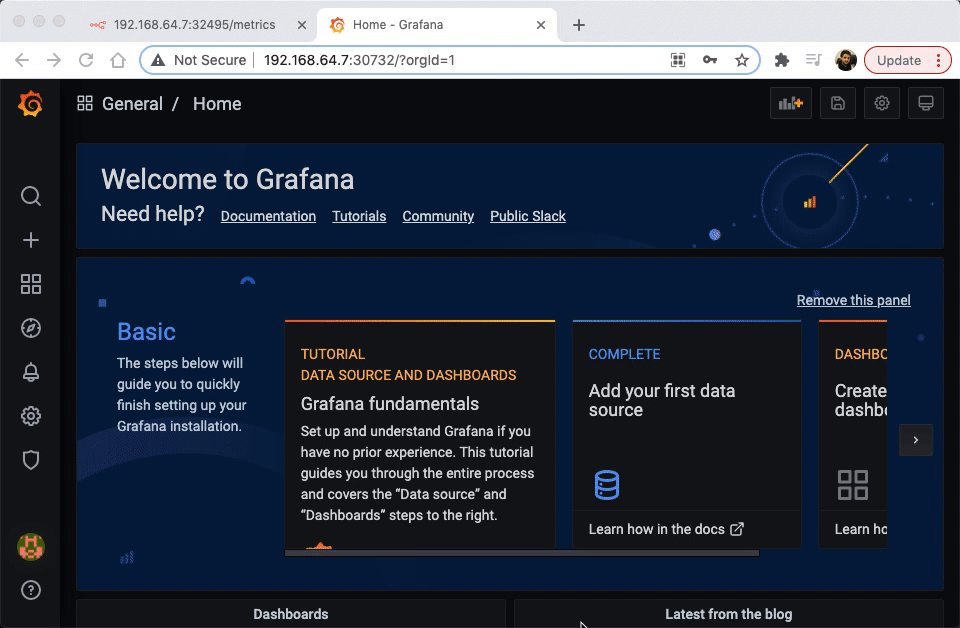Open a new browser tab
This screenshot has width=960, height=628.
click(x=579, y=25)
